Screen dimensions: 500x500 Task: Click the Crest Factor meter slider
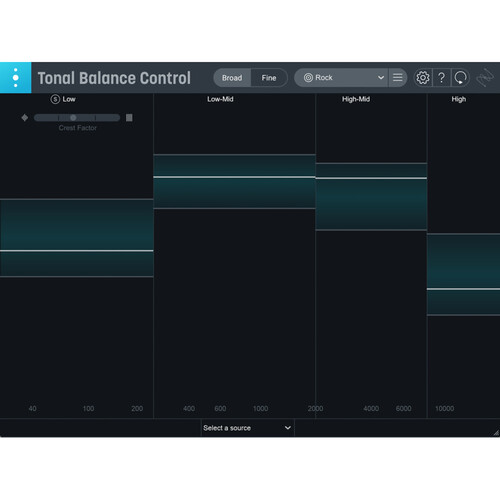click(x=77, y=118)
